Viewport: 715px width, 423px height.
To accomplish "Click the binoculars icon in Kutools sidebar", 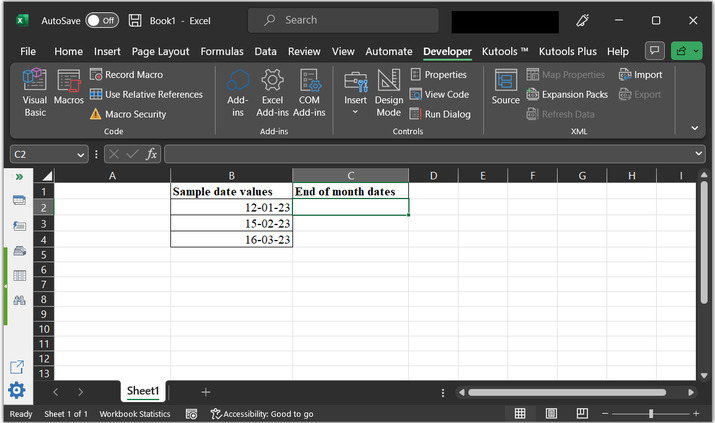I will (19, 300).
